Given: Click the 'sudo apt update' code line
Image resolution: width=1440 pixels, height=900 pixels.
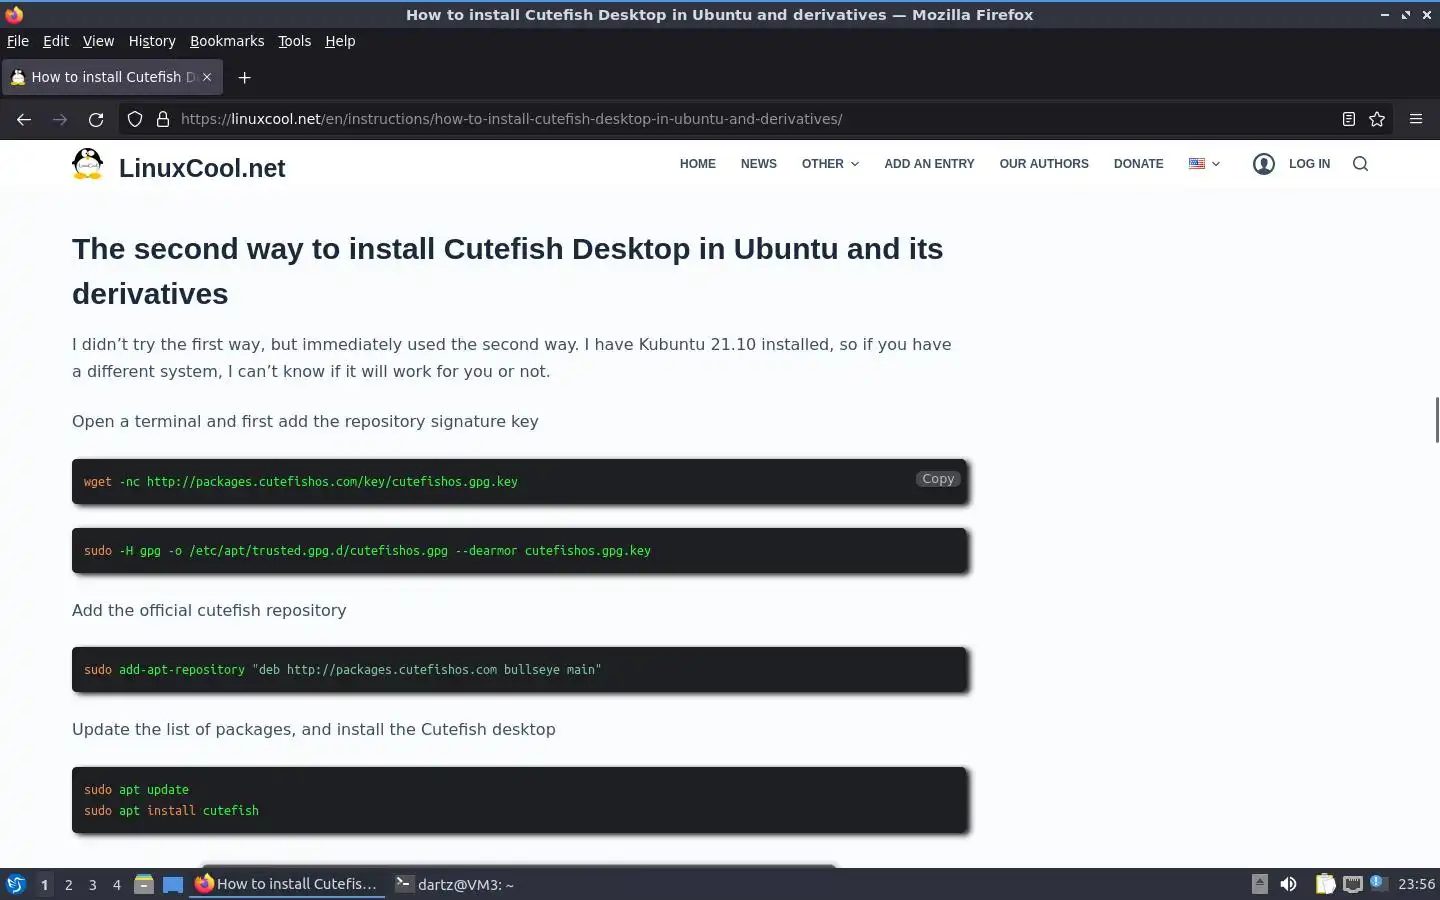Looking at the screenshot, I should (136, 790).
